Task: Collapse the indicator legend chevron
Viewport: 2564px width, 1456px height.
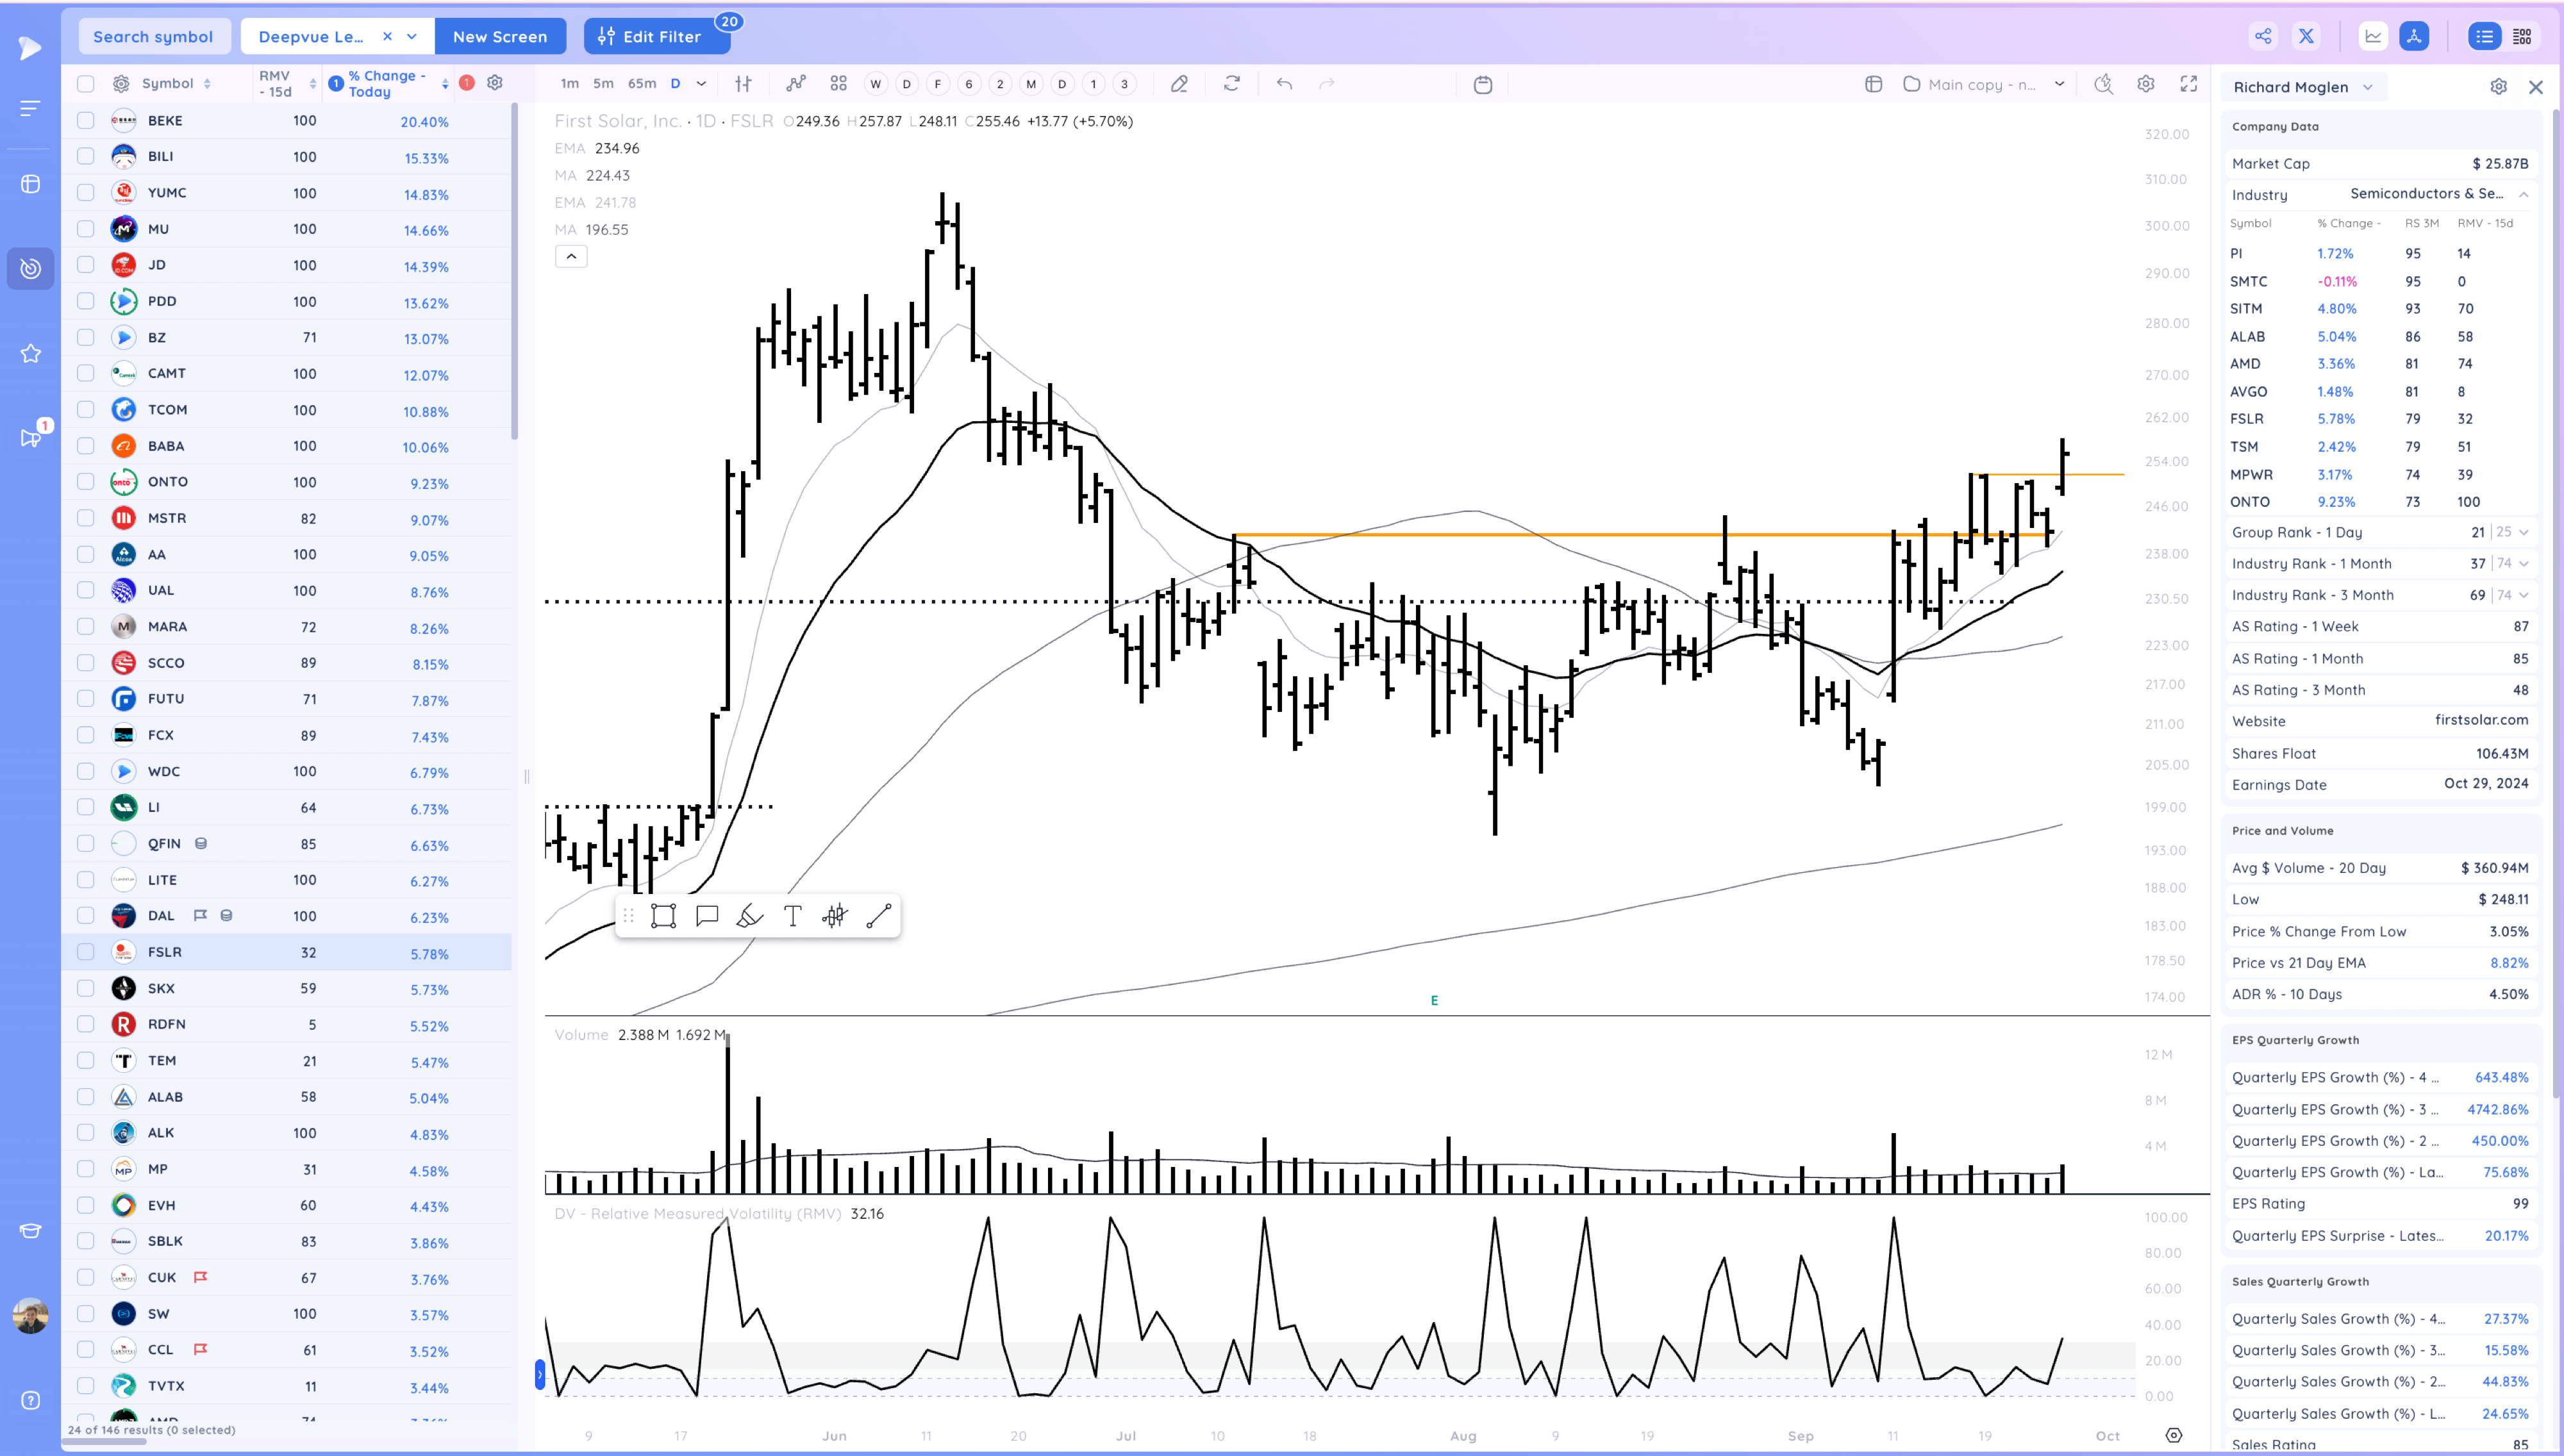Action: coord(571,256)
